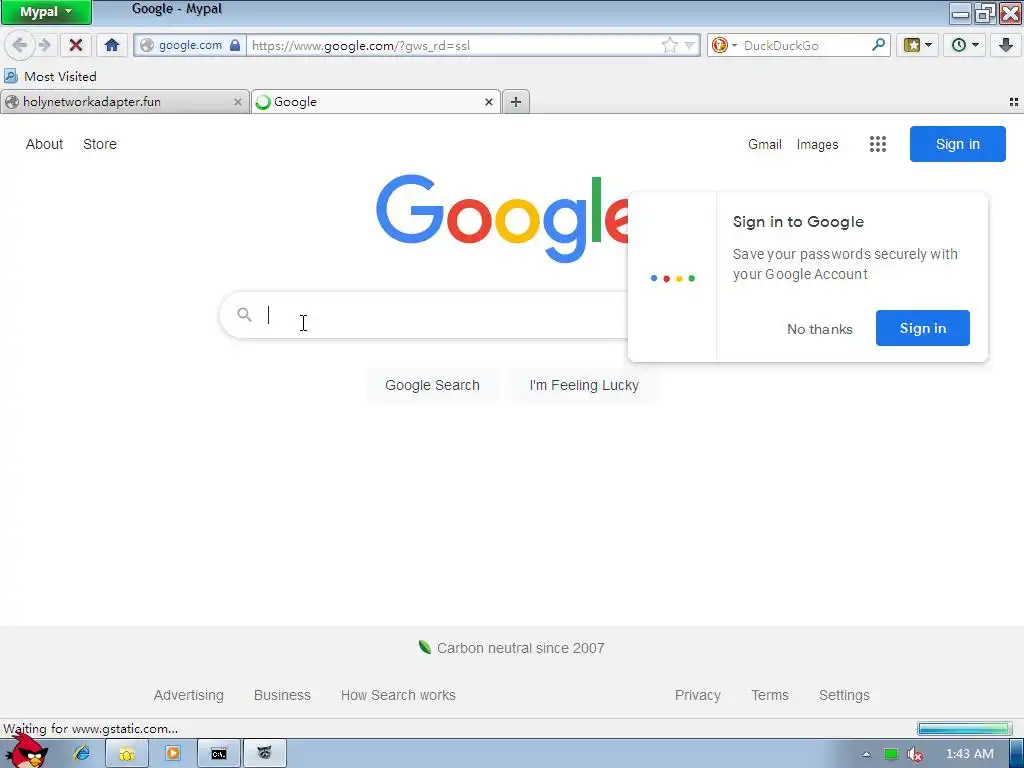Open the Mypal application menu
The width and height of the screenshot is (1024, 768).
(x=46, y=12)
